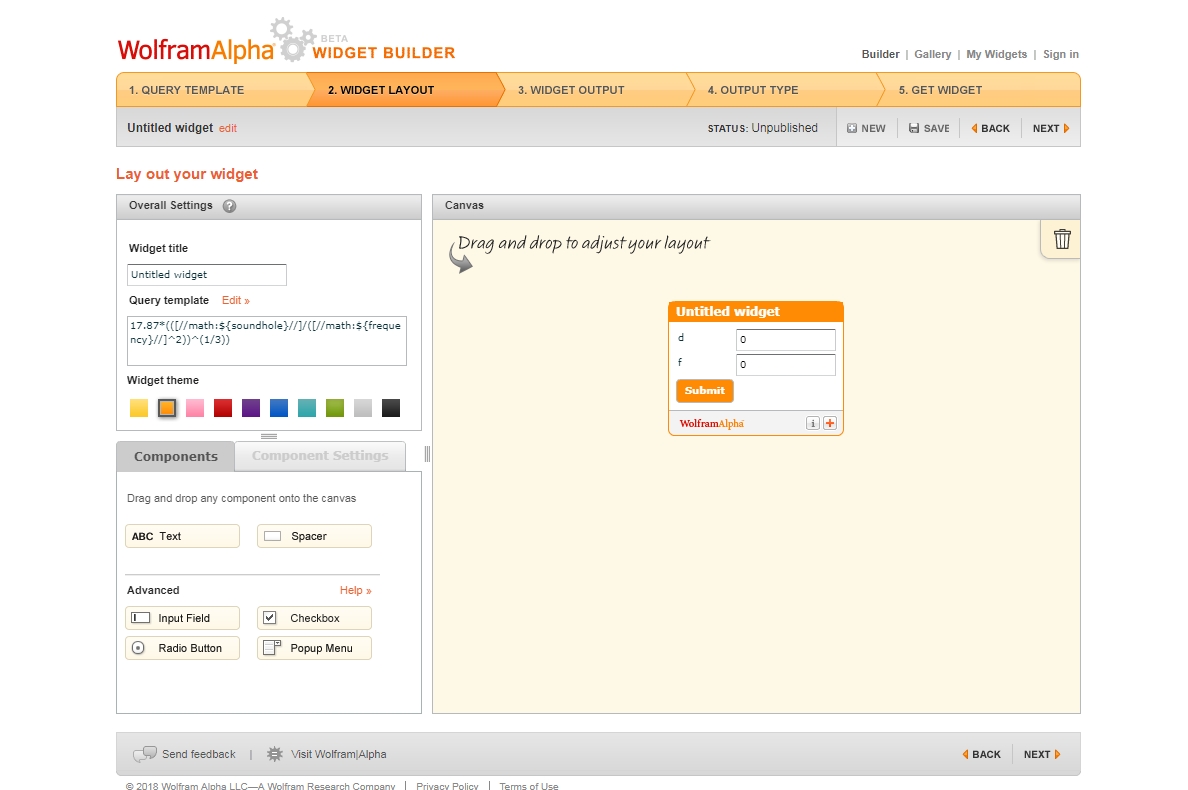Open the Advanced Help link
1188x790 pixels.
point(355,590)
